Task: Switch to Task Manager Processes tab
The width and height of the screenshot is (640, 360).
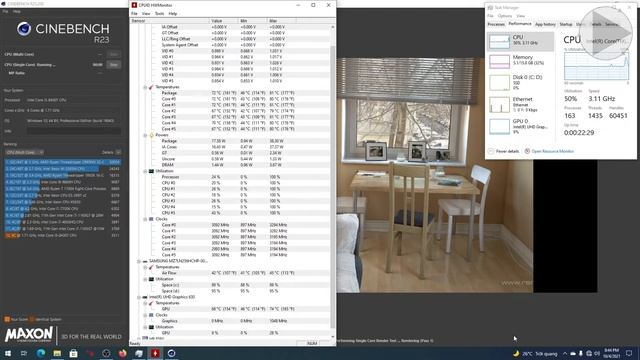Action: tap(496, 24)
